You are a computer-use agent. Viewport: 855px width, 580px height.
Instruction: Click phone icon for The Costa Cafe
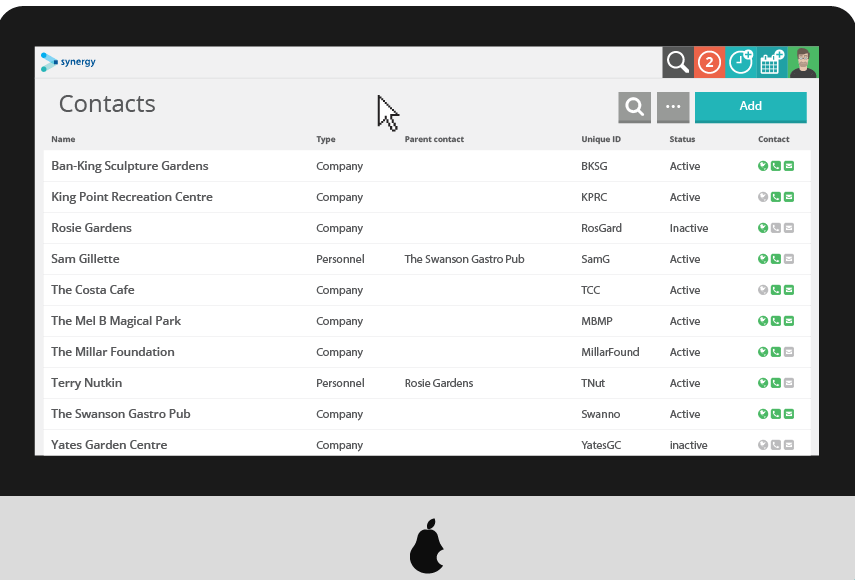(776, 290)
